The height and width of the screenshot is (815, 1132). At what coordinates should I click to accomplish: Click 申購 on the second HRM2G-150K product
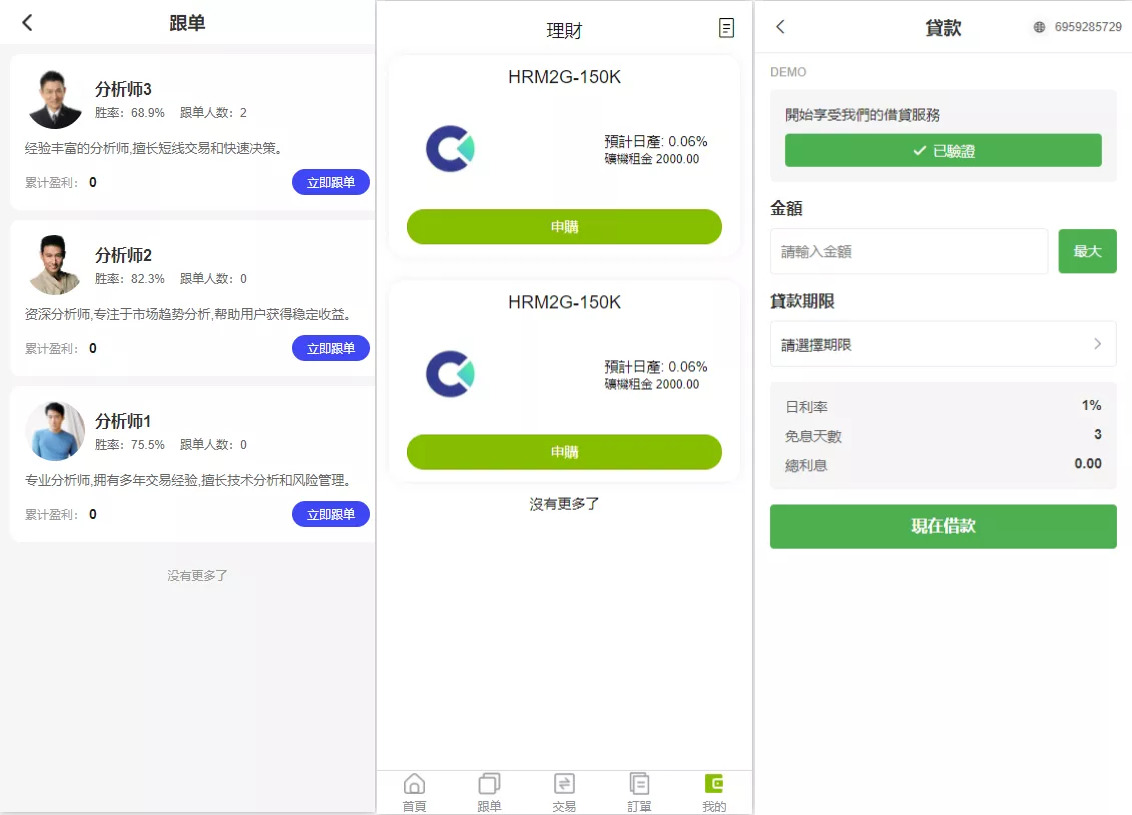pos(563,452)
